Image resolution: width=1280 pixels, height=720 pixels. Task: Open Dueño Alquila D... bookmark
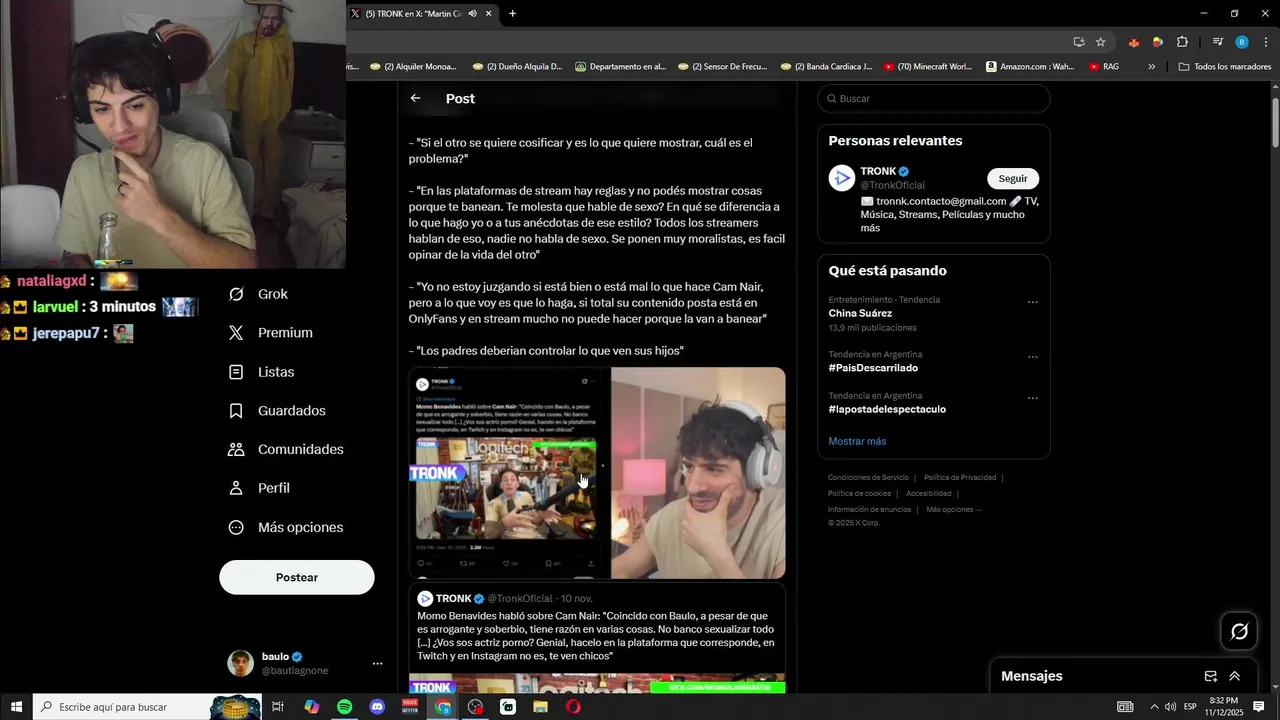click(517, 67)
